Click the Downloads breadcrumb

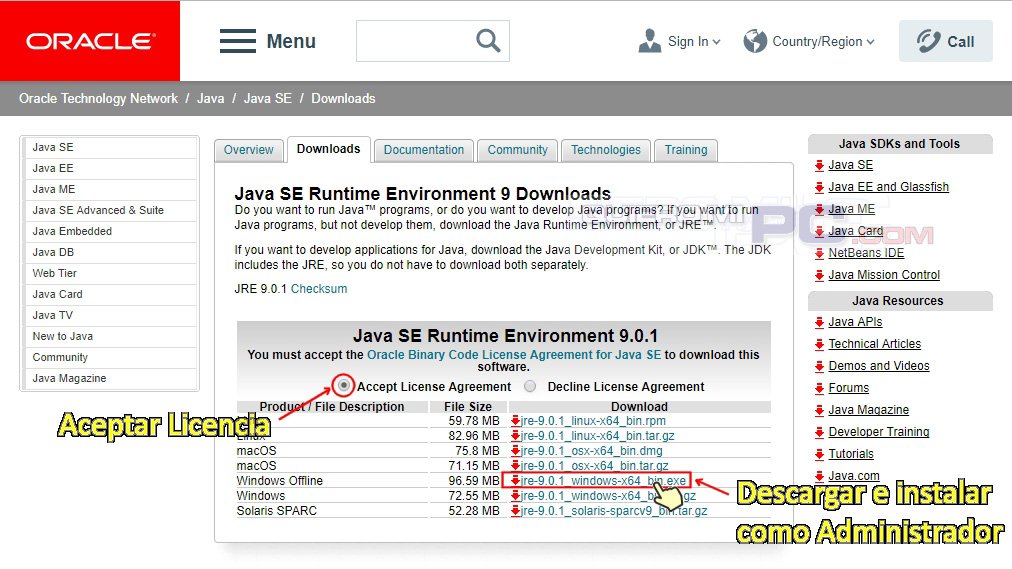point(343,99)
